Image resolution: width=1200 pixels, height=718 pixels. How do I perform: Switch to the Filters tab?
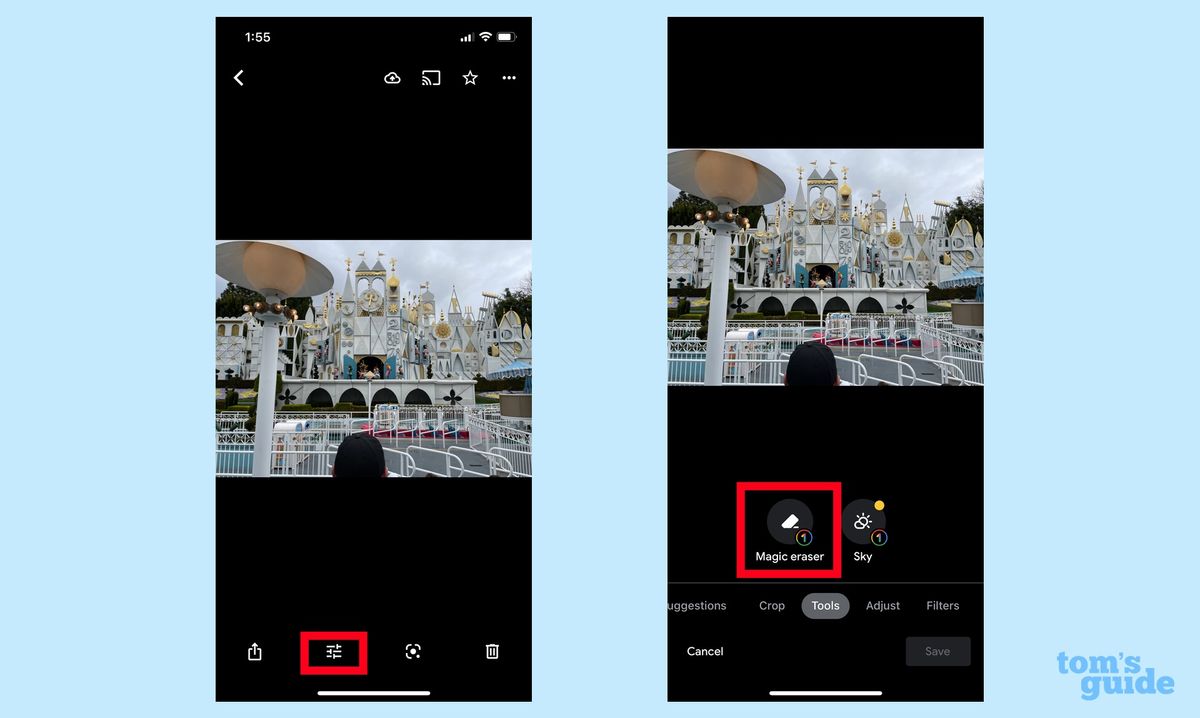pos(942,605)
